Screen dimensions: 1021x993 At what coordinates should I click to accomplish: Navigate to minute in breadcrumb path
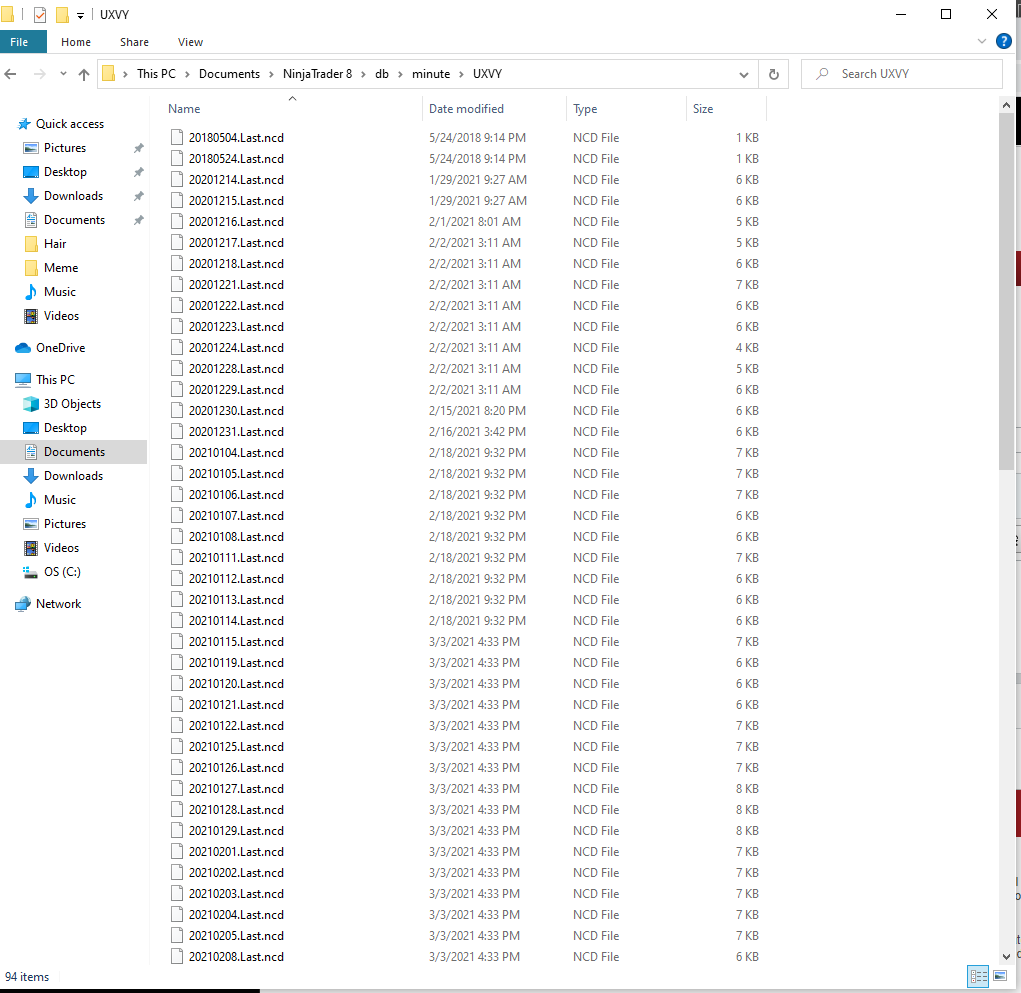pyautogui.click(x=430, y=74)
